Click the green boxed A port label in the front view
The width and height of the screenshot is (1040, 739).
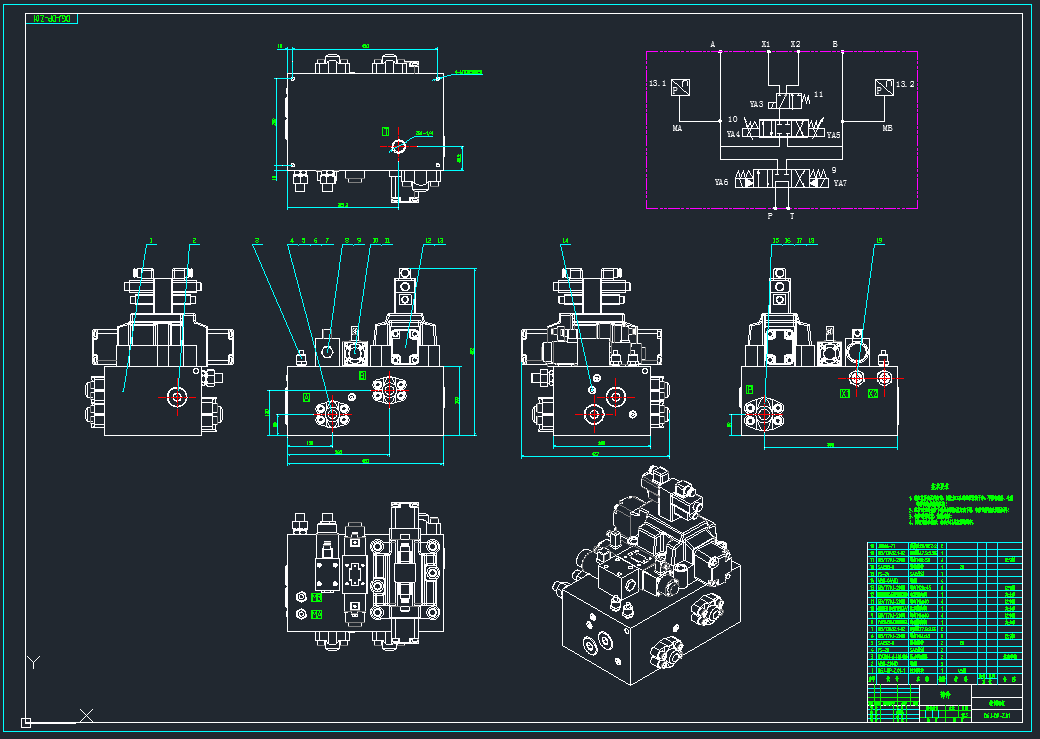[x=306, y=397]
